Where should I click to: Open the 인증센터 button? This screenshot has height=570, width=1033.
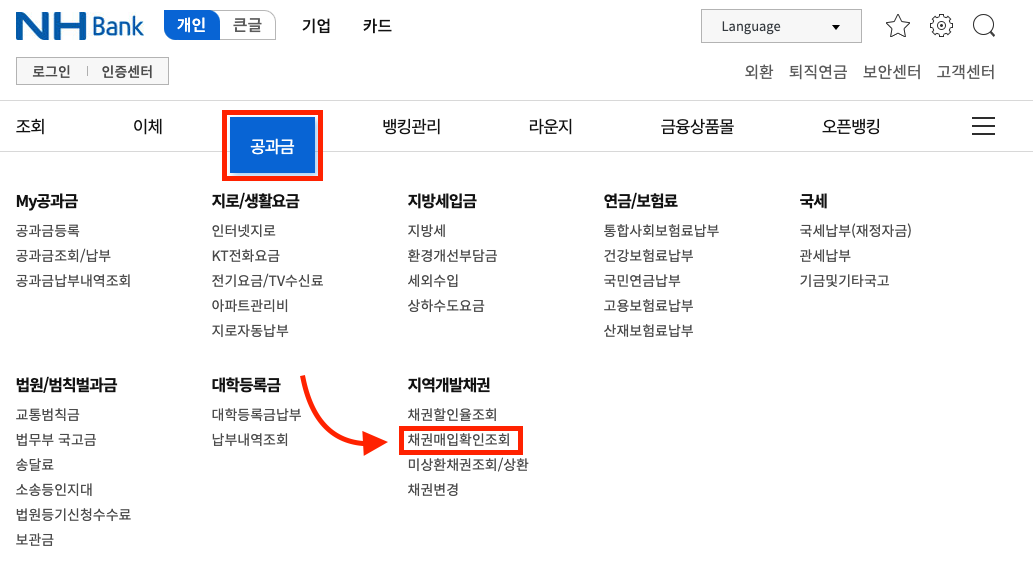pyautogui.click(x=127, y=71)
